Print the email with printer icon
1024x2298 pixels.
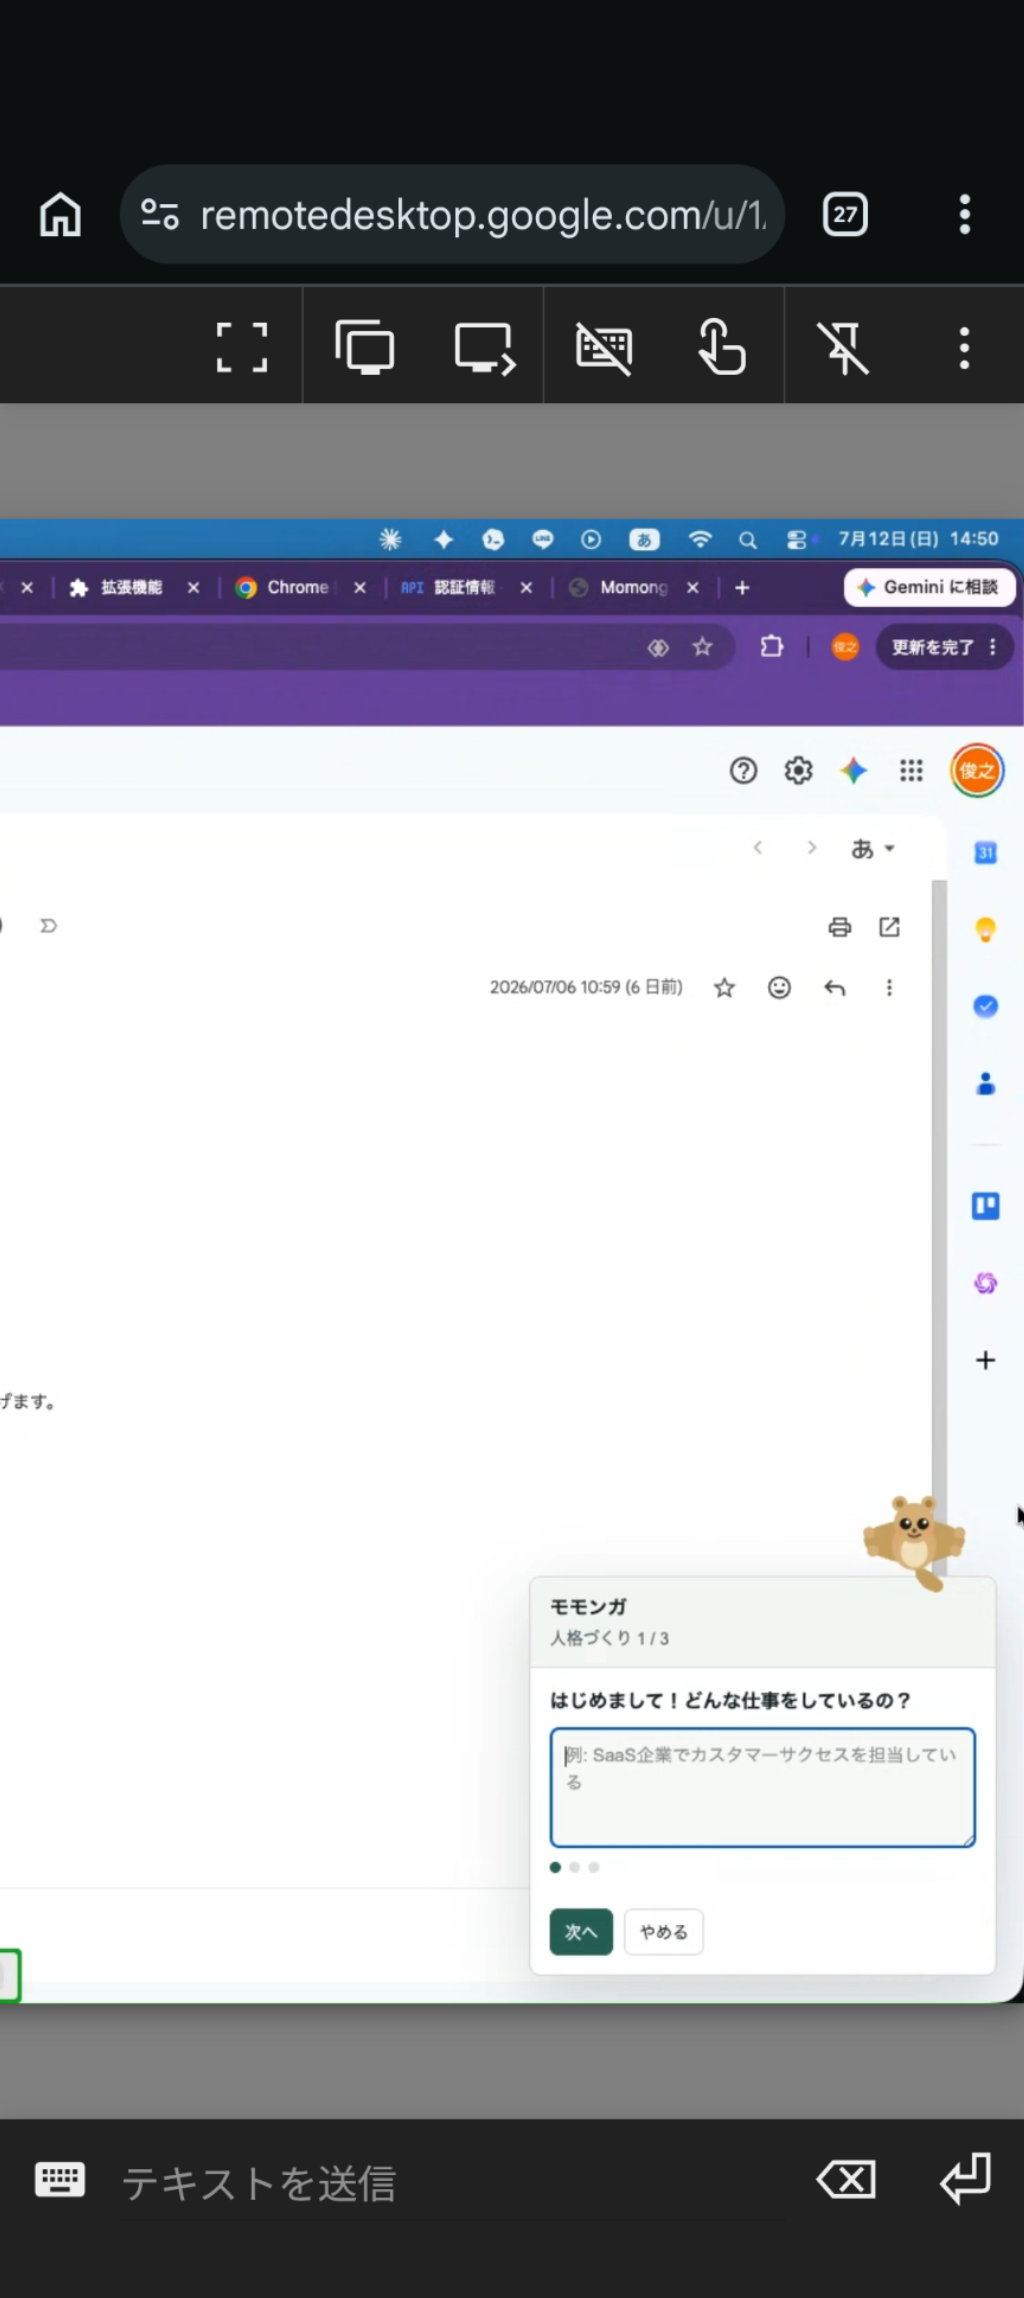pyautogui.click(x=840, y=927)
